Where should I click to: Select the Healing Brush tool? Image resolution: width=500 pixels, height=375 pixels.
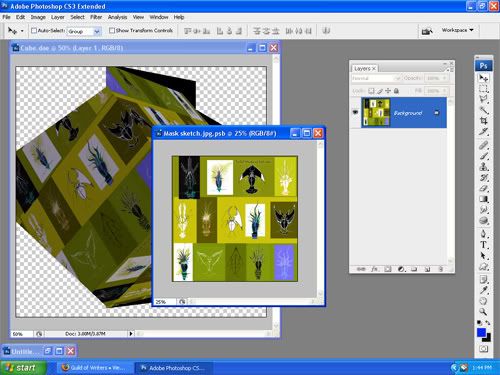[483, 145]
